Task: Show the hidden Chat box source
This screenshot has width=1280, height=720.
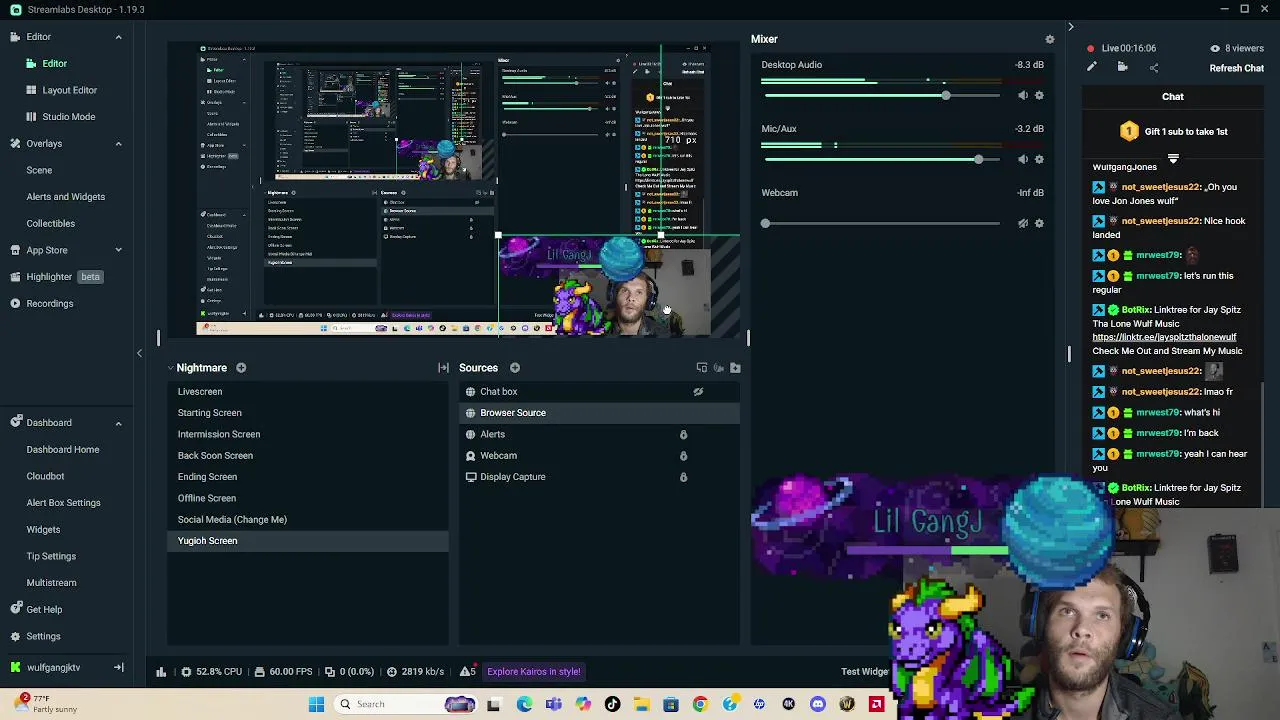Action: pyautogui.click(x=698, y=392)
